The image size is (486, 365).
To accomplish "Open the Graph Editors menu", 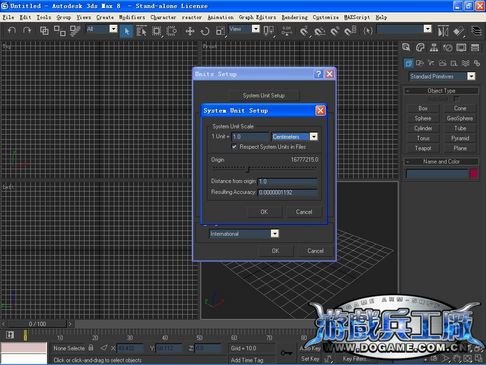I will [257, 17].
